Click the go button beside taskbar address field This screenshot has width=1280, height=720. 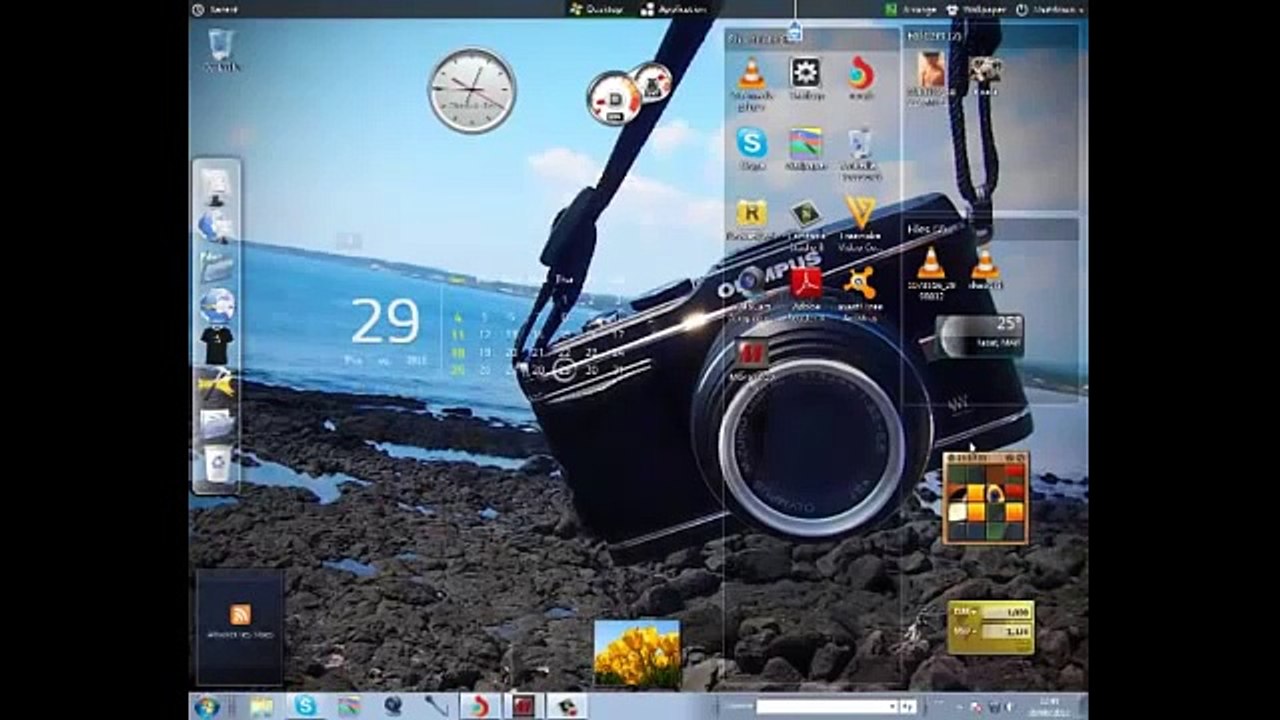(908, 707)
